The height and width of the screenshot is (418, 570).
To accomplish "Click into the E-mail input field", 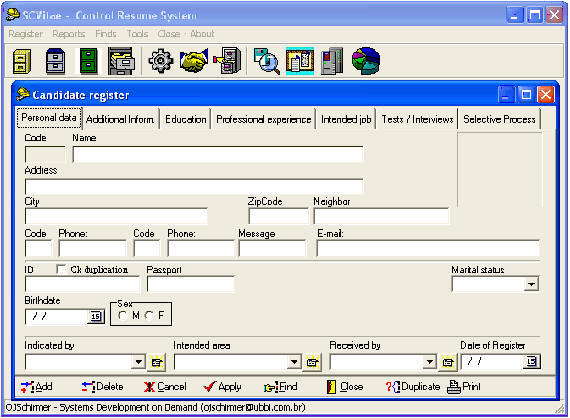I will [x=428, y=249].
